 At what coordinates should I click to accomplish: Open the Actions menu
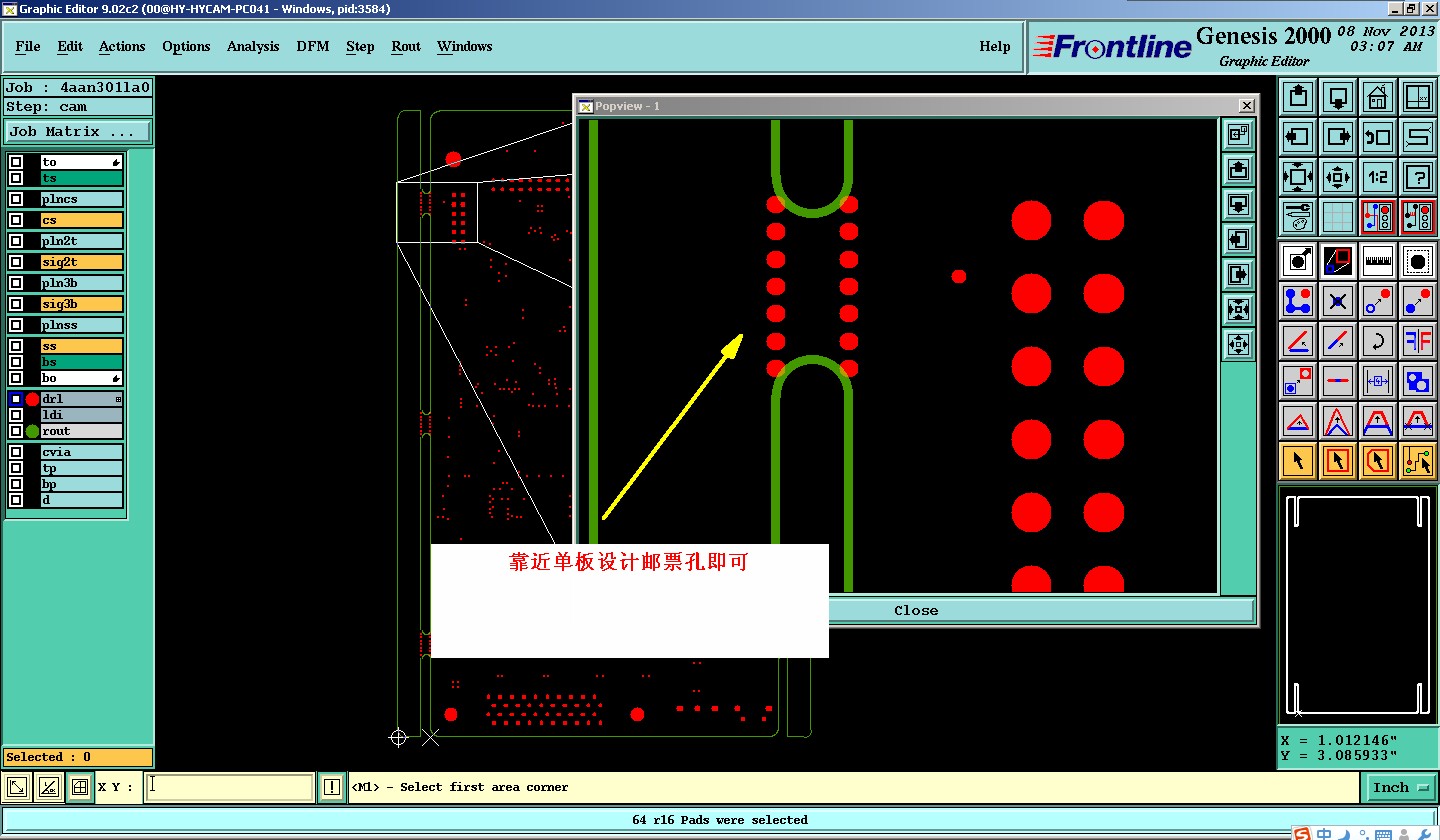[x=122, y=46]
